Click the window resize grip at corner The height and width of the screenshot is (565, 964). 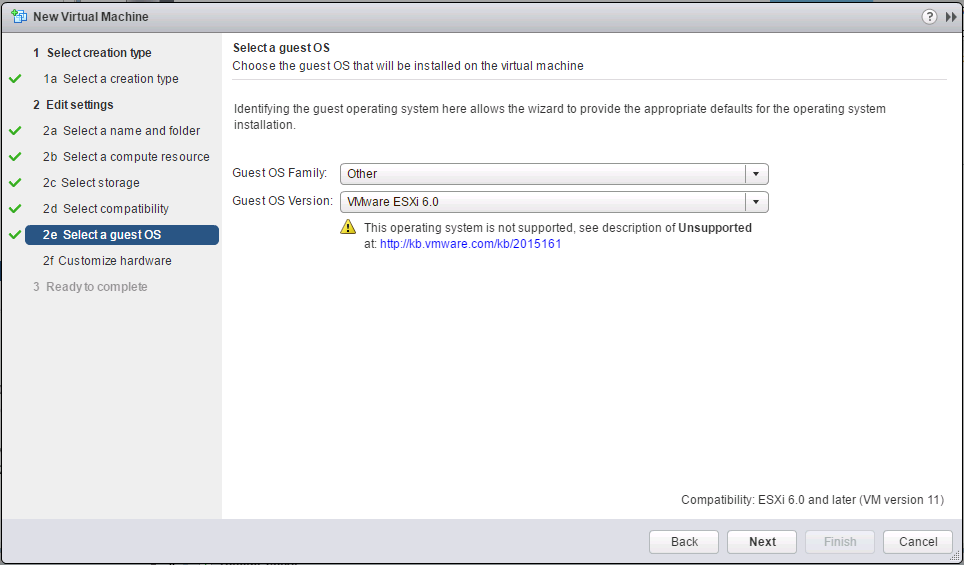(955, 556)
